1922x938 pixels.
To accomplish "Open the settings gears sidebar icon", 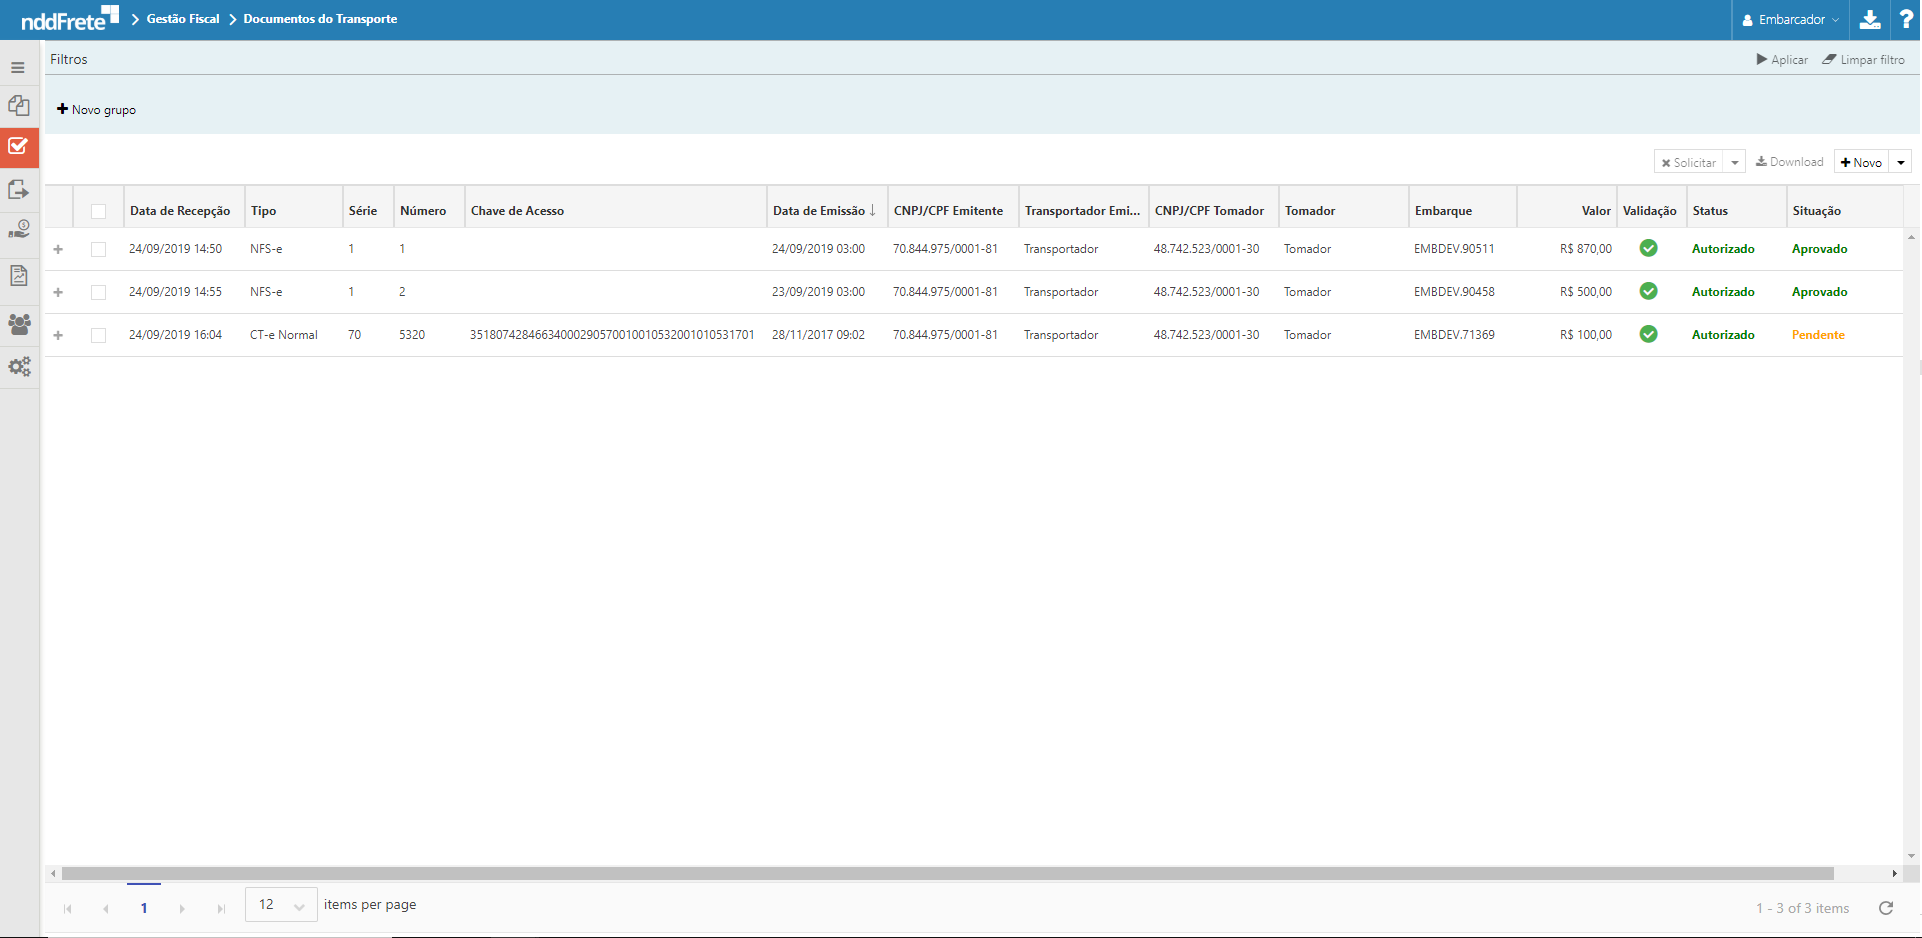I will pos(19,367).
